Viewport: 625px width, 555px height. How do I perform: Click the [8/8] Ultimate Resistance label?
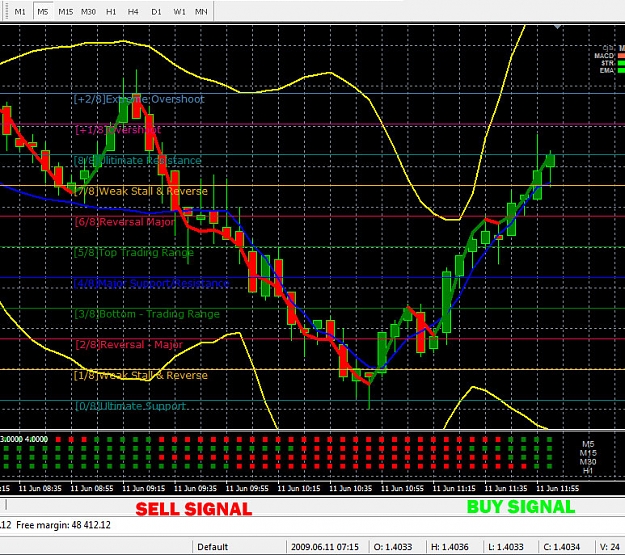138,160
